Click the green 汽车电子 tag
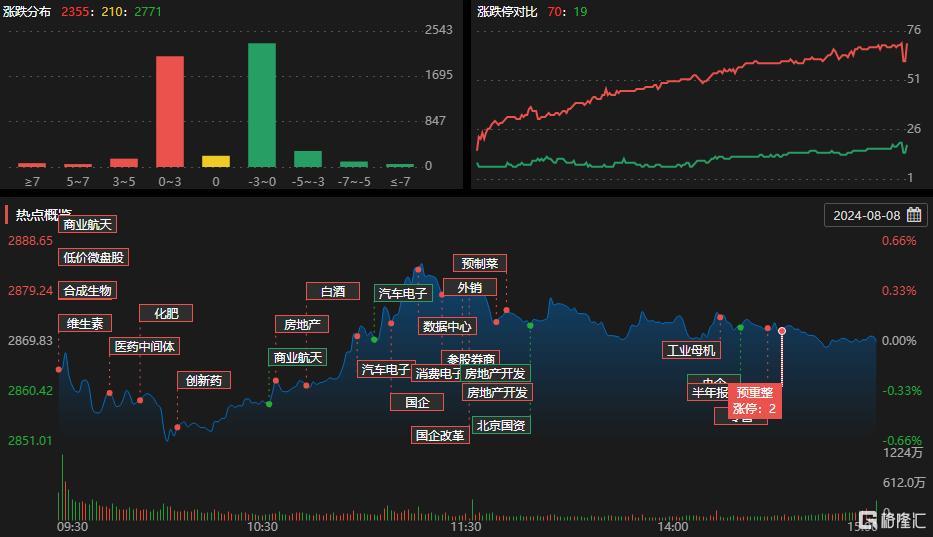Screen dimensions: 933x537 click(403, 293)
